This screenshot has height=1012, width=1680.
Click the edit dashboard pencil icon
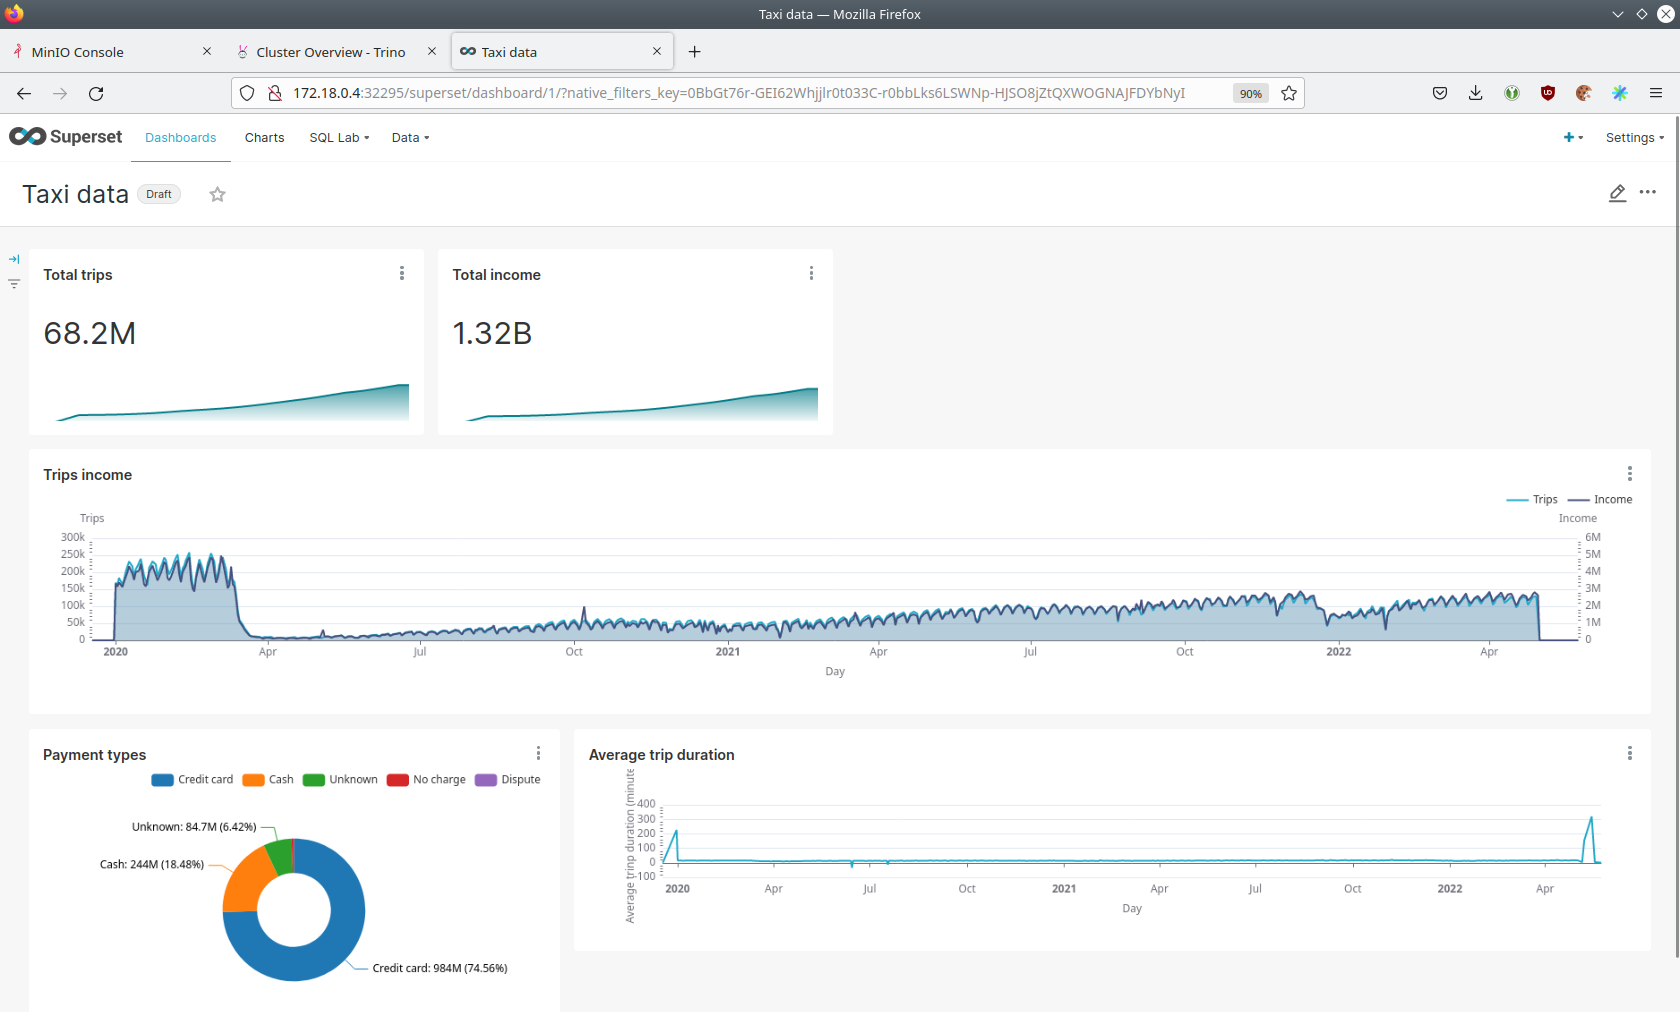1617,193
